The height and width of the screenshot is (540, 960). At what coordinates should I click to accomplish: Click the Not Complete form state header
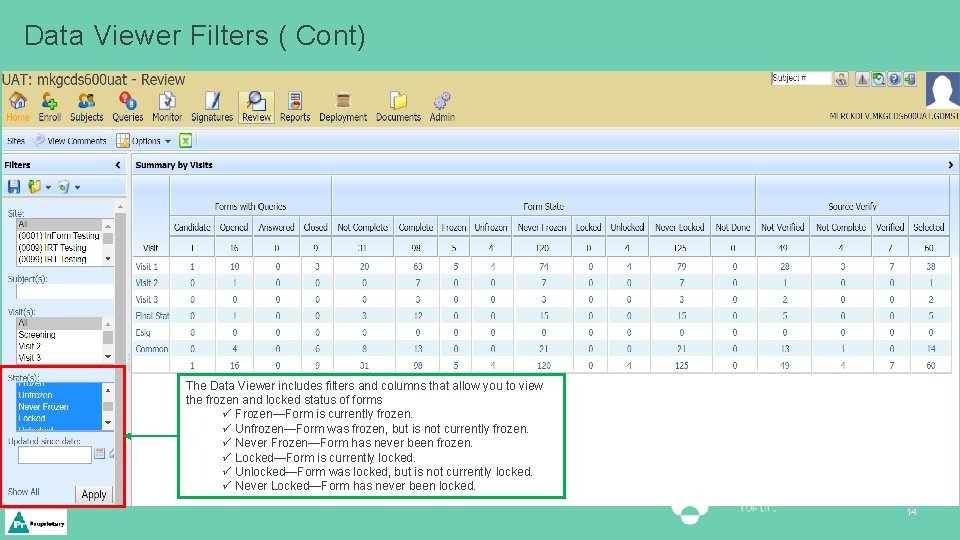click(362, 227)
